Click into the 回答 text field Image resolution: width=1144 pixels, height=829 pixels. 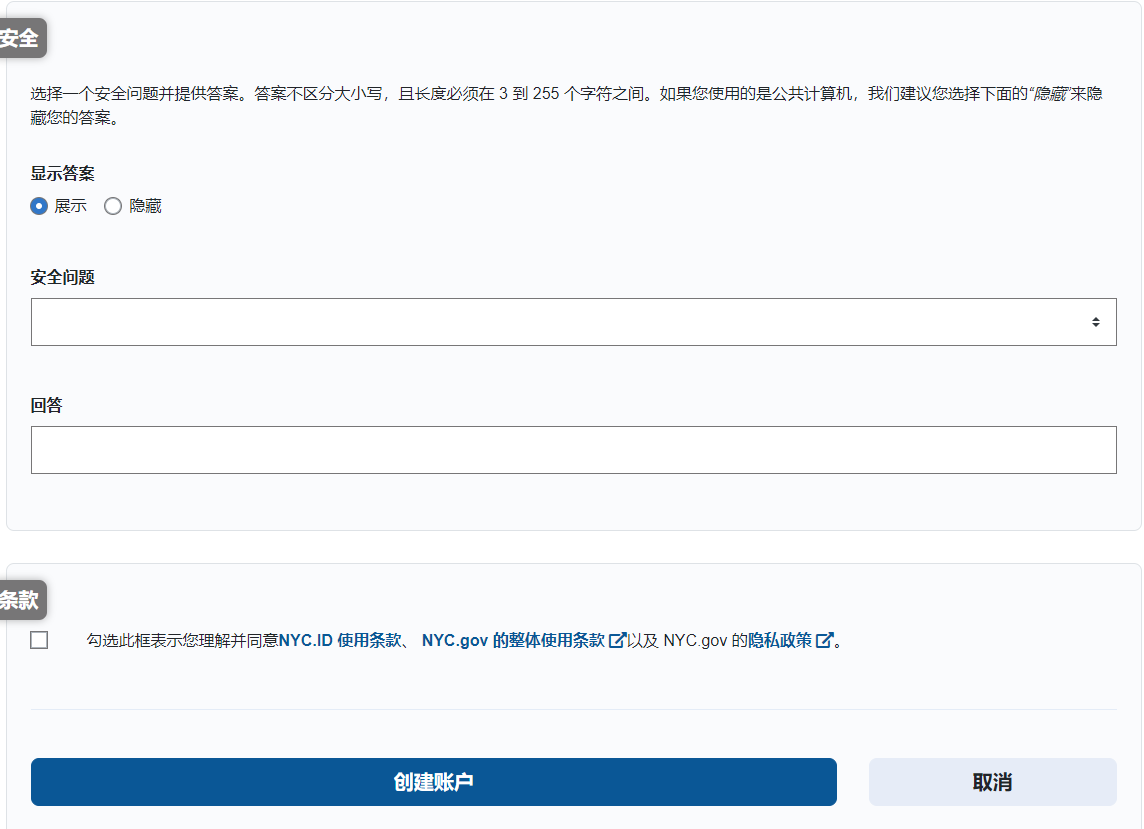tap(573, 450)
